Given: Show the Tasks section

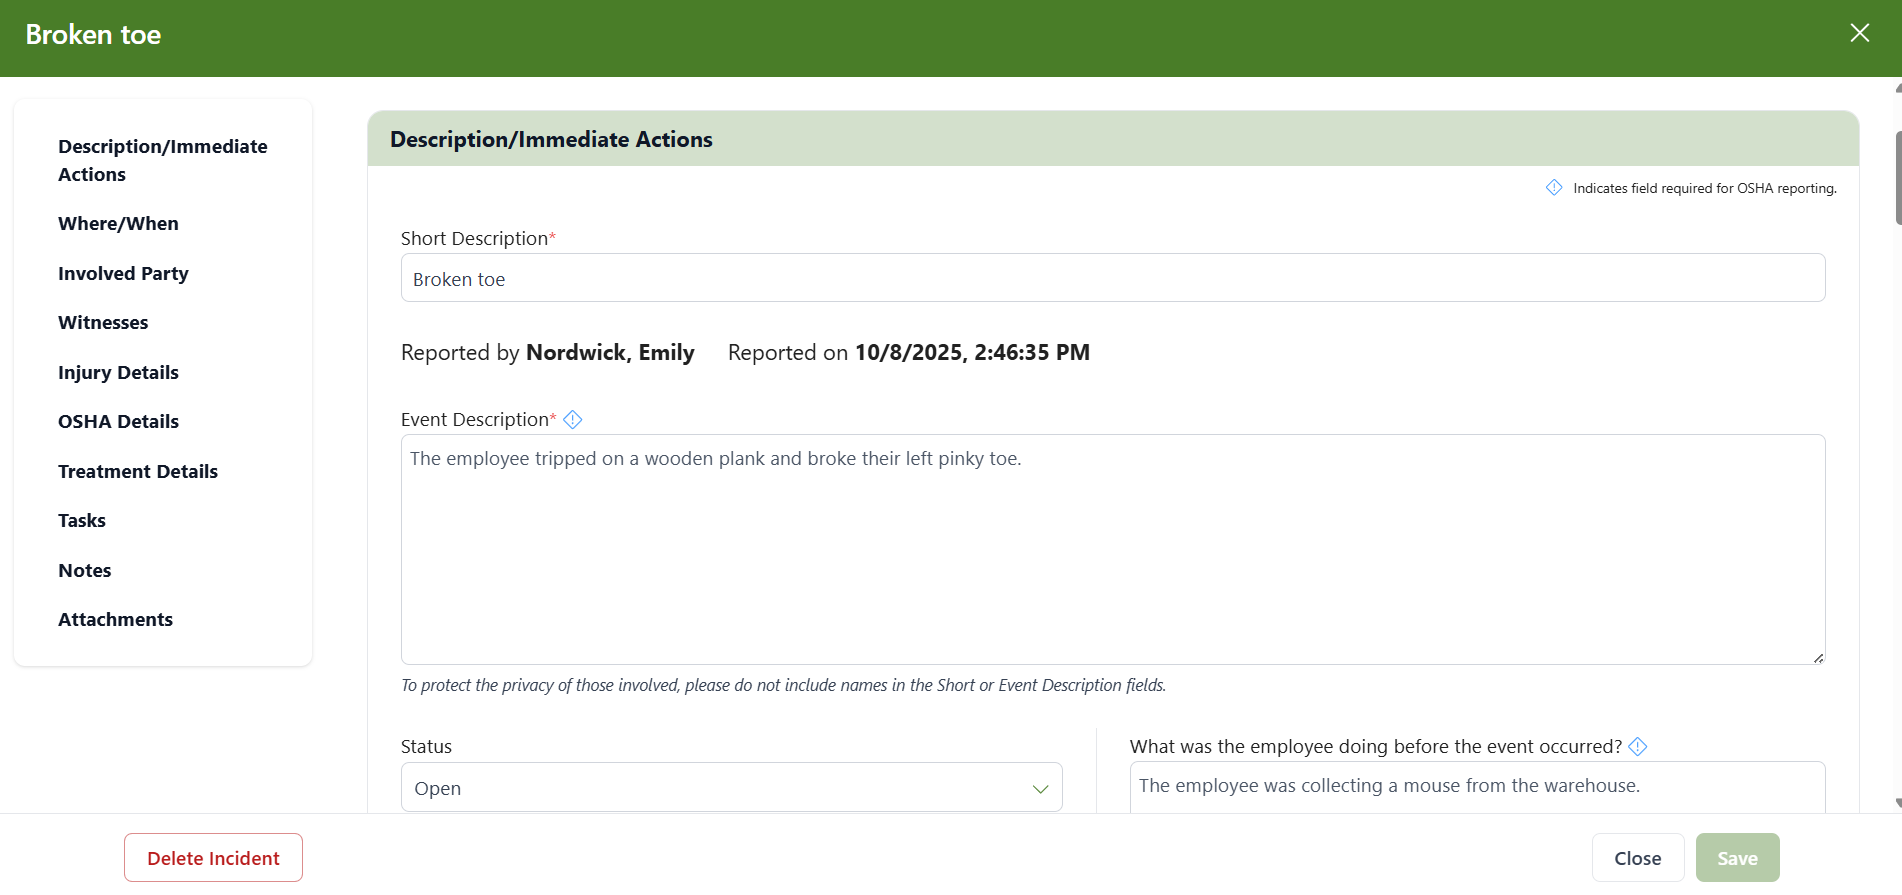Looking at the screenshot, I should tap(82, 521).
